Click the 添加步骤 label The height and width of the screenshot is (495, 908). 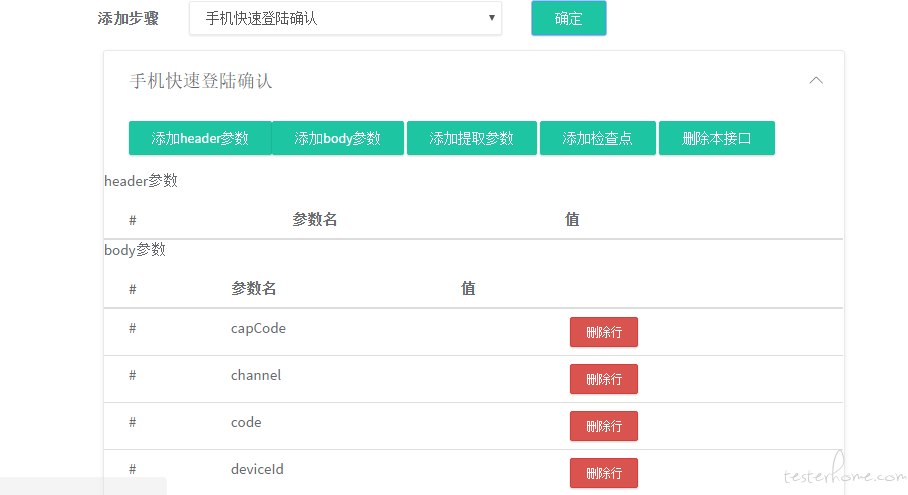(128, 18)
